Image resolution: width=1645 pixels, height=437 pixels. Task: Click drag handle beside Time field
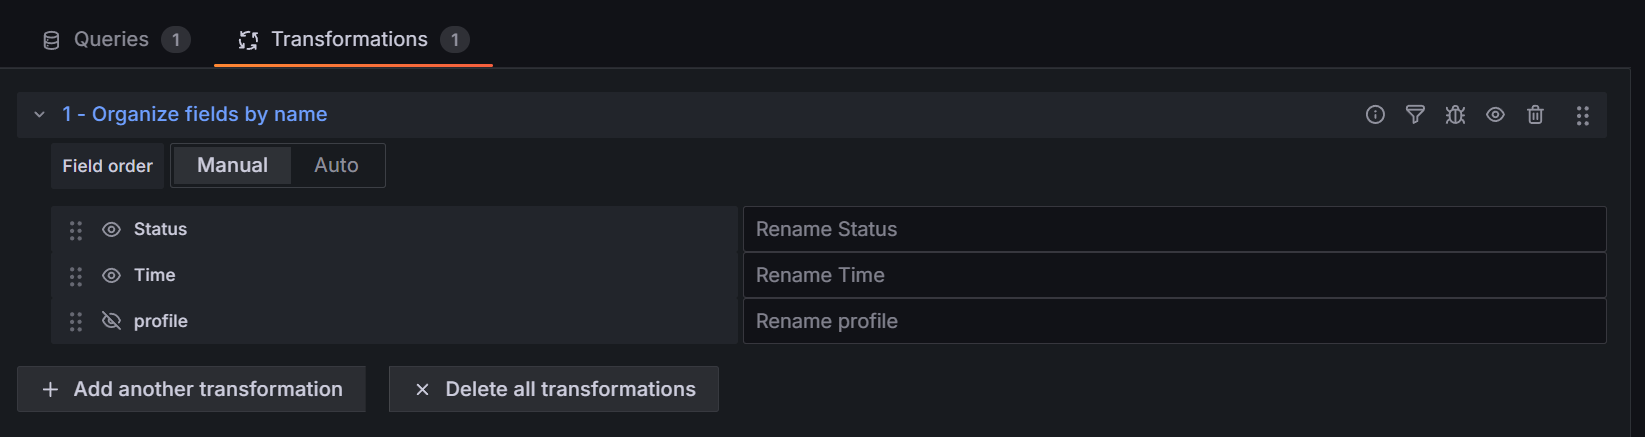76,276
